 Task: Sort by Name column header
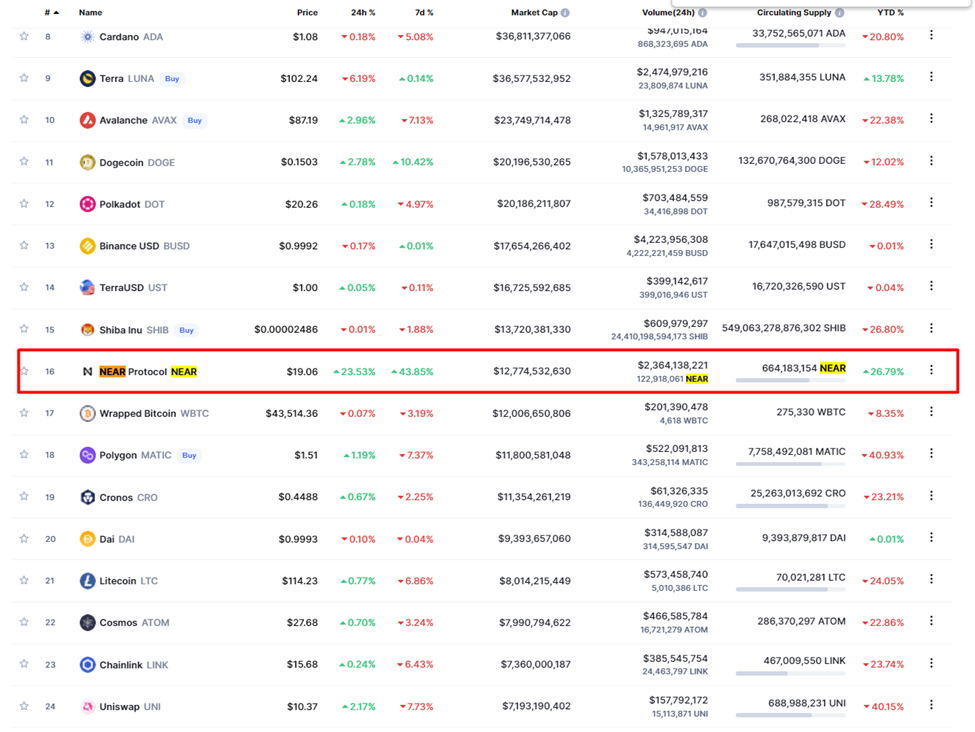[x=91, y=12]
